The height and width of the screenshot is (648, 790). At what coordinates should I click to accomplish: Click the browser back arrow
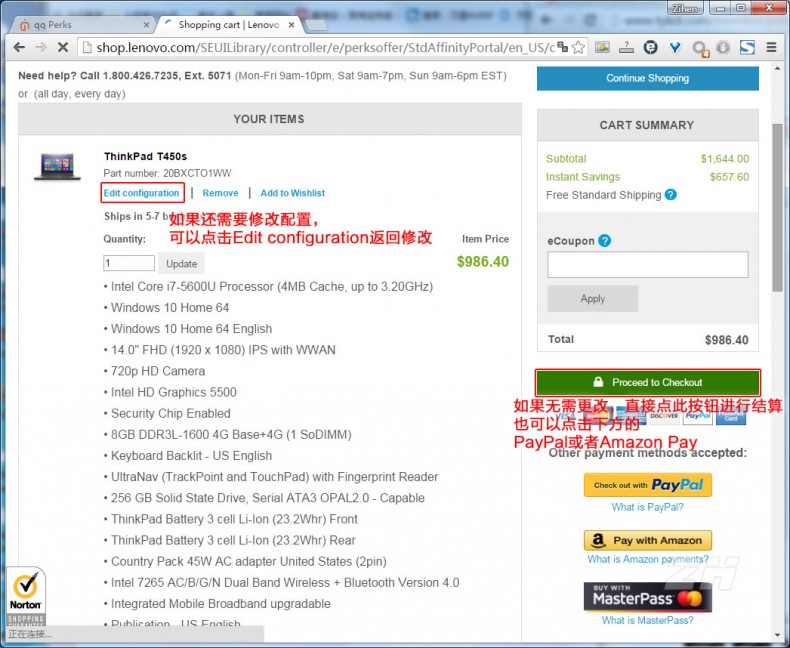click(18, 47)
